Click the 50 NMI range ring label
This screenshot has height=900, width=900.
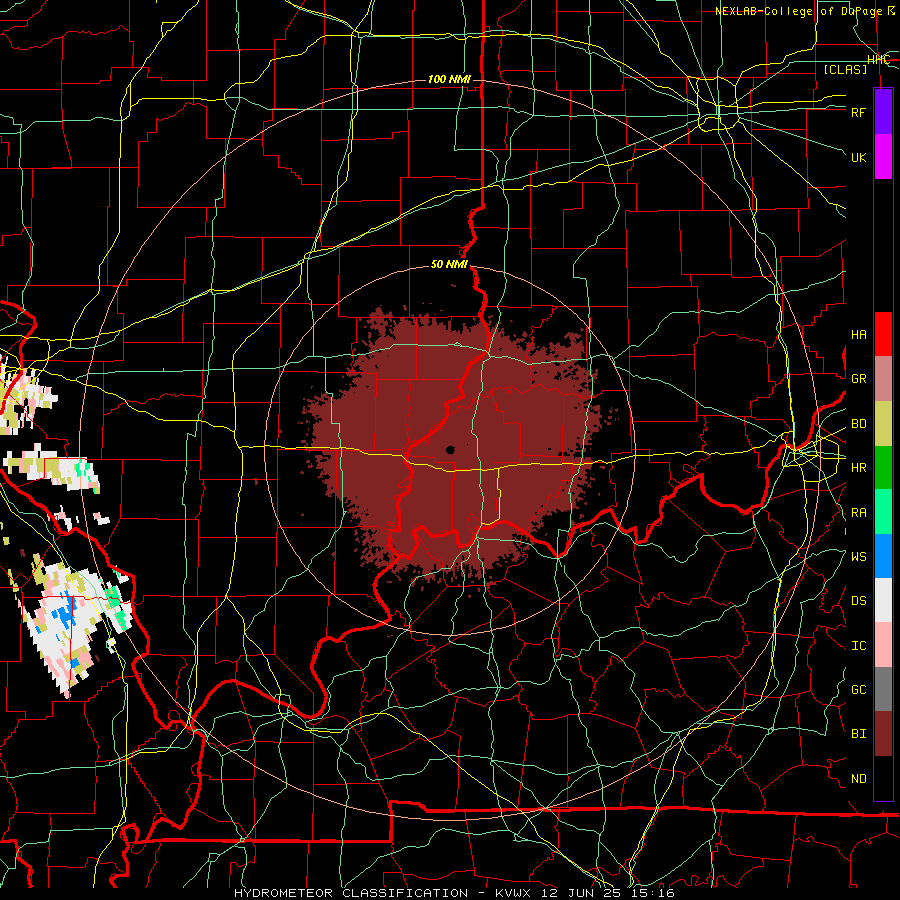click(449, 265)
